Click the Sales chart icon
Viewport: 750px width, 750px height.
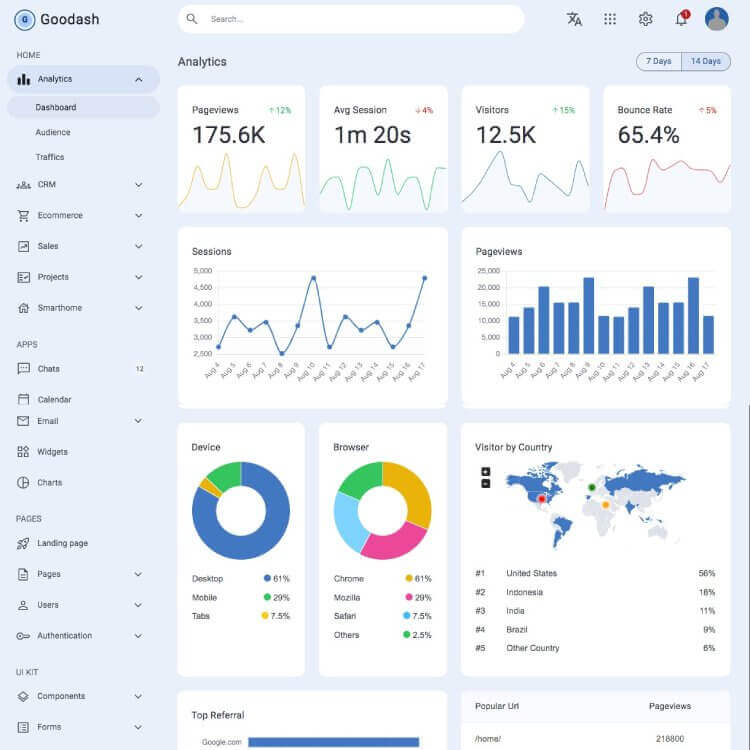[x=23, y=246]
